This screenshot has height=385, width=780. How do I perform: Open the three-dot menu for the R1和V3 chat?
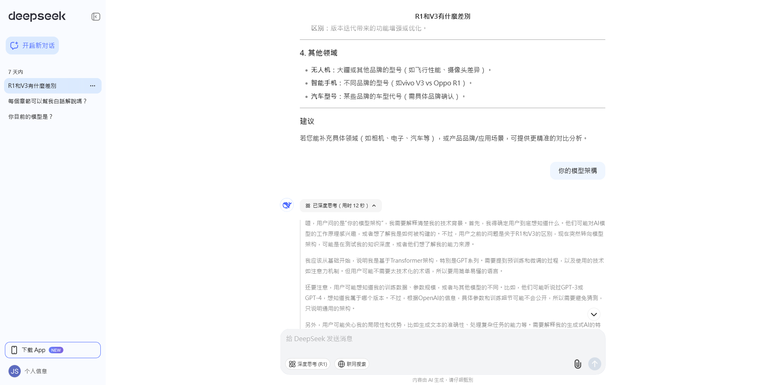[x=93, y=86]
